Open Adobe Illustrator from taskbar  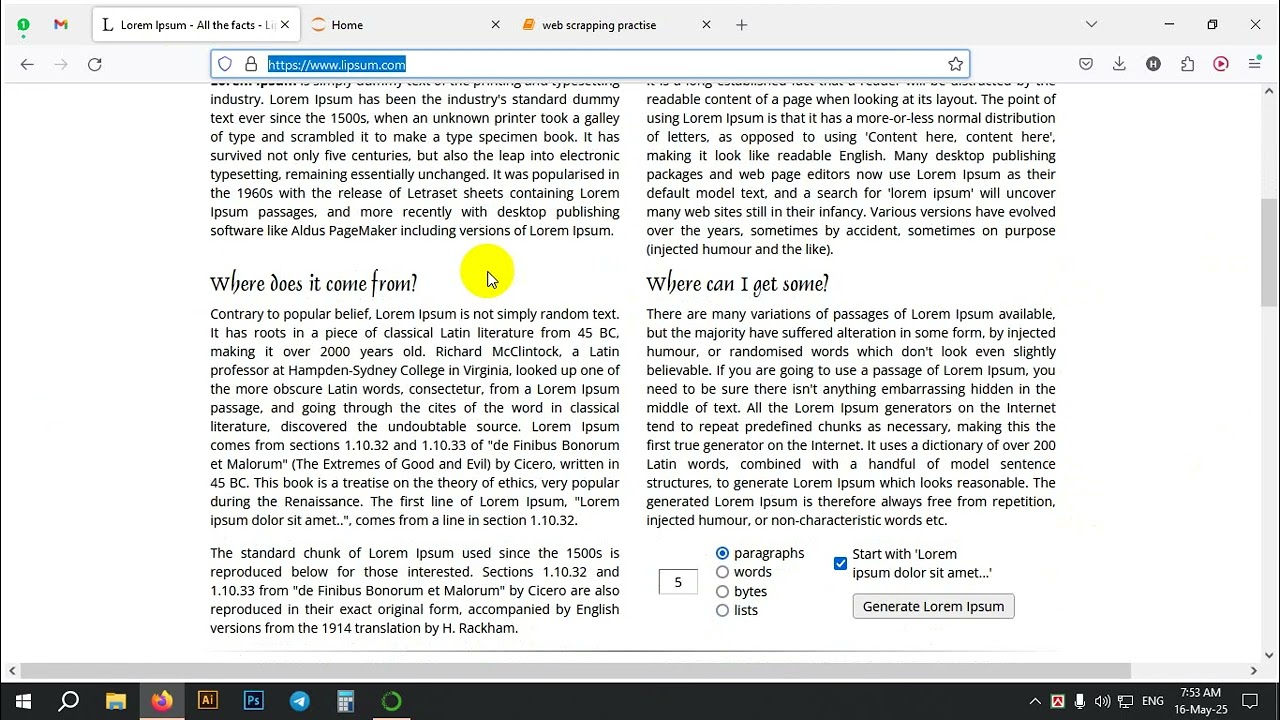tap(207, 701)
